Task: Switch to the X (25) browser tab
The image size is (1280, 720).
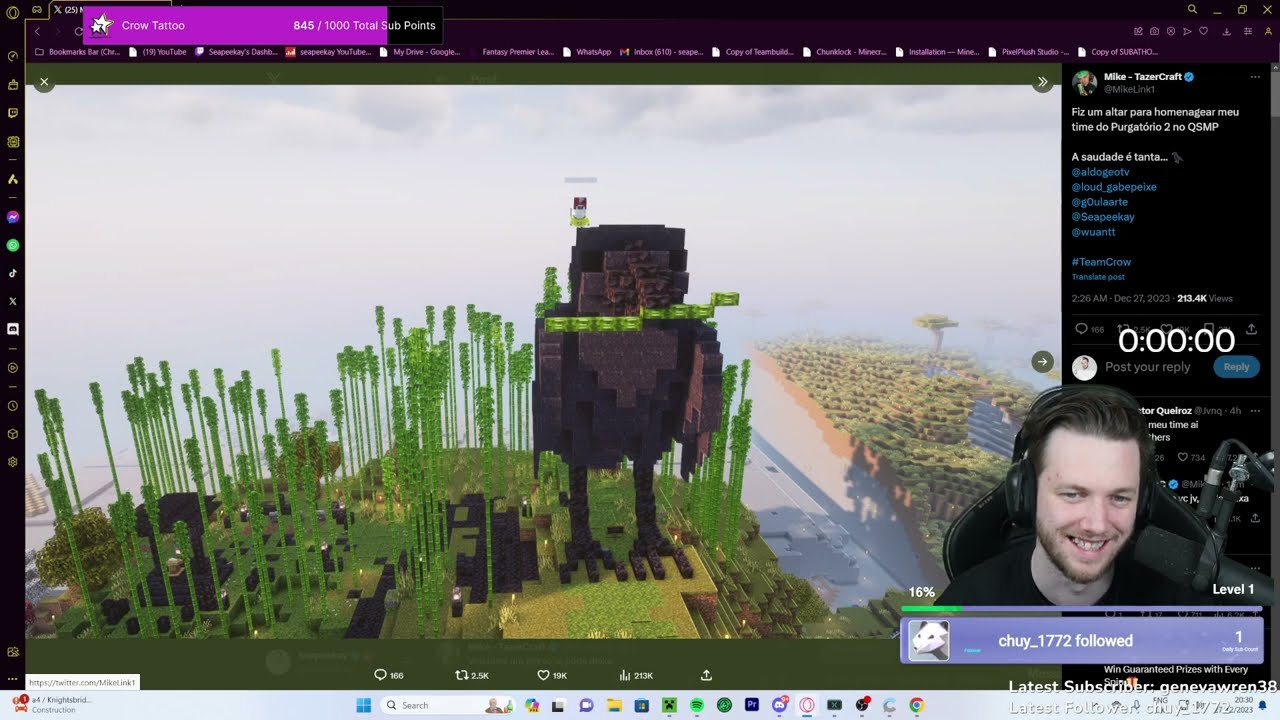Action: pos(70,9)
